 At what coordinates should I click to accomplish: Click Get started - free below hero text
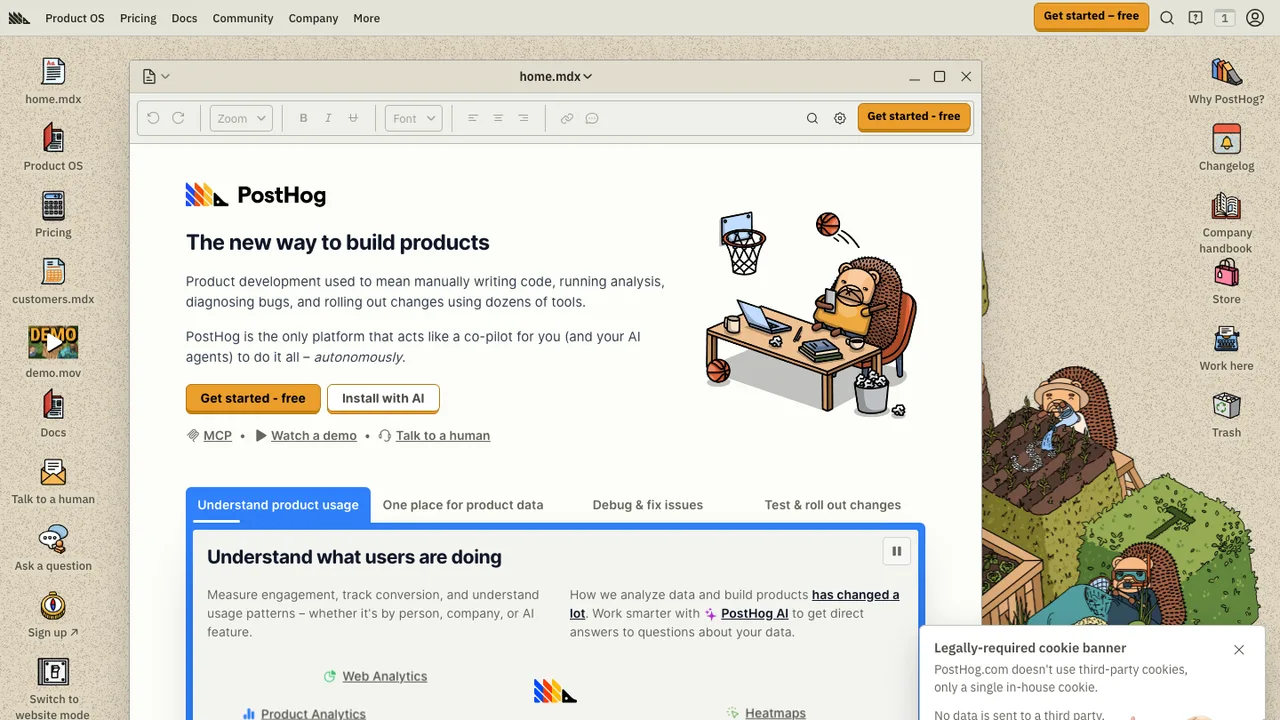click(253, 398)
